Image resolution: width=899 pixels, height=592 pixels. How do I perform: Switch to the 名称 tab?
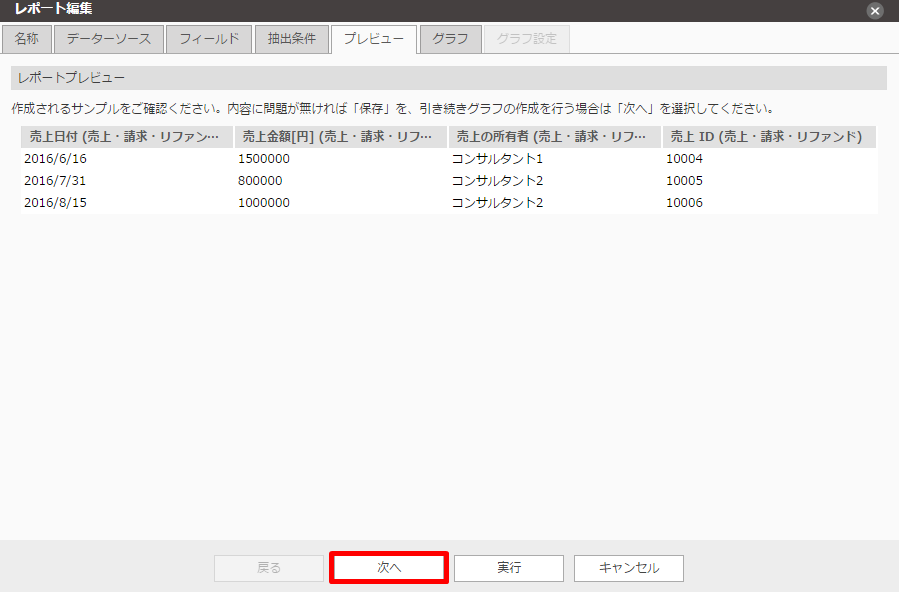pos(26,39)
